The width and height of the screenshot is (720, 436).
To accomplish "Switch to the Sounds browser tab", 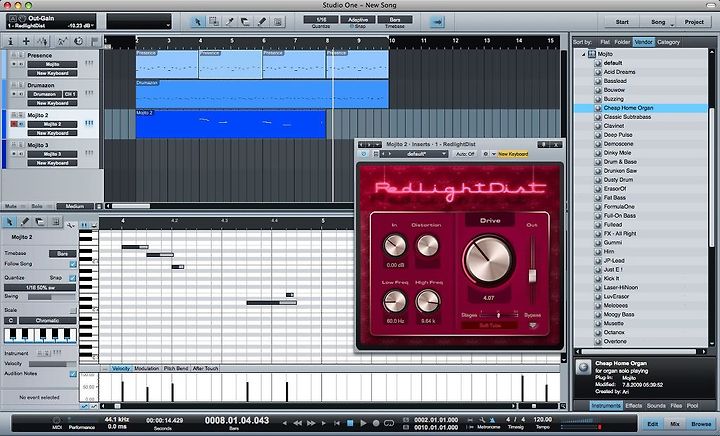I will pyautogui.click(x=656, y=406).
